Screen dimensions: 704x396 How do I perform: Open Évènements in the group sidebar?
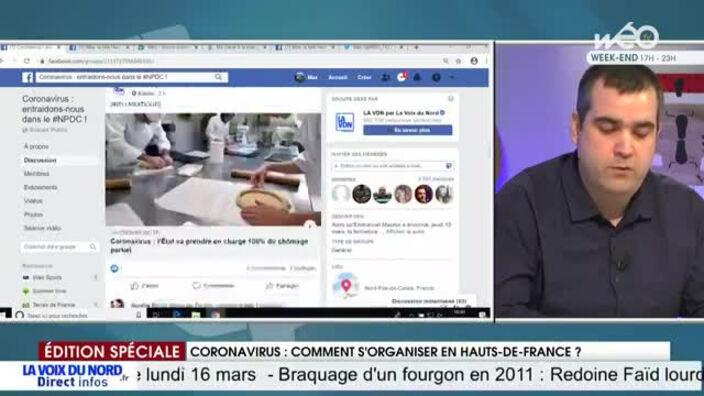[x=40, y=187]
